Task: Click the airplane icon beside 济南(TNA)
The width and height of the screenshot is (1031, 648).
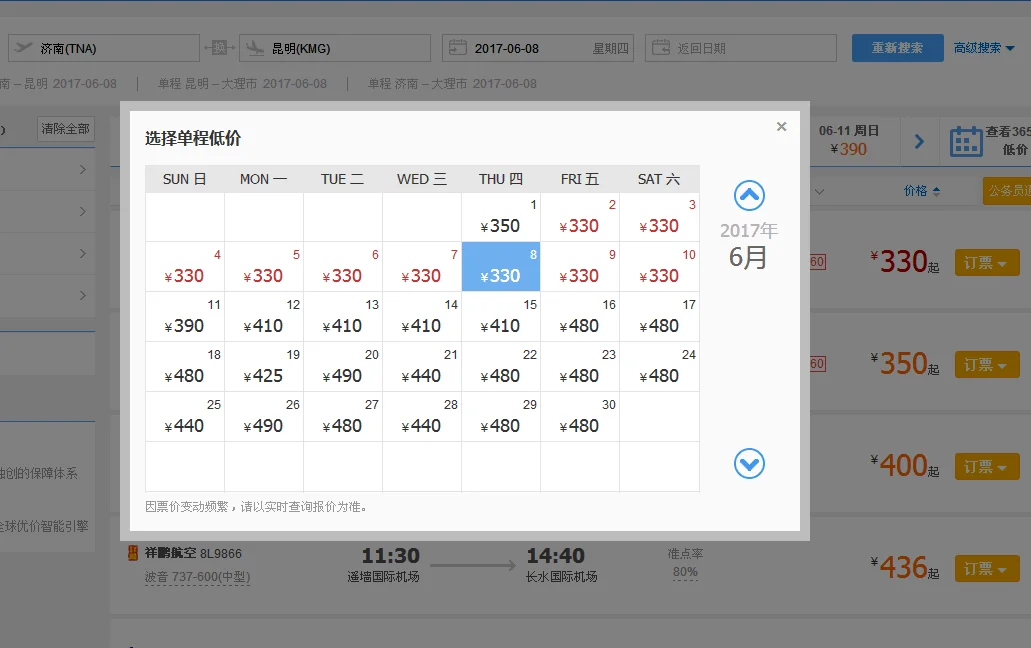Action: tap(22, 47)
